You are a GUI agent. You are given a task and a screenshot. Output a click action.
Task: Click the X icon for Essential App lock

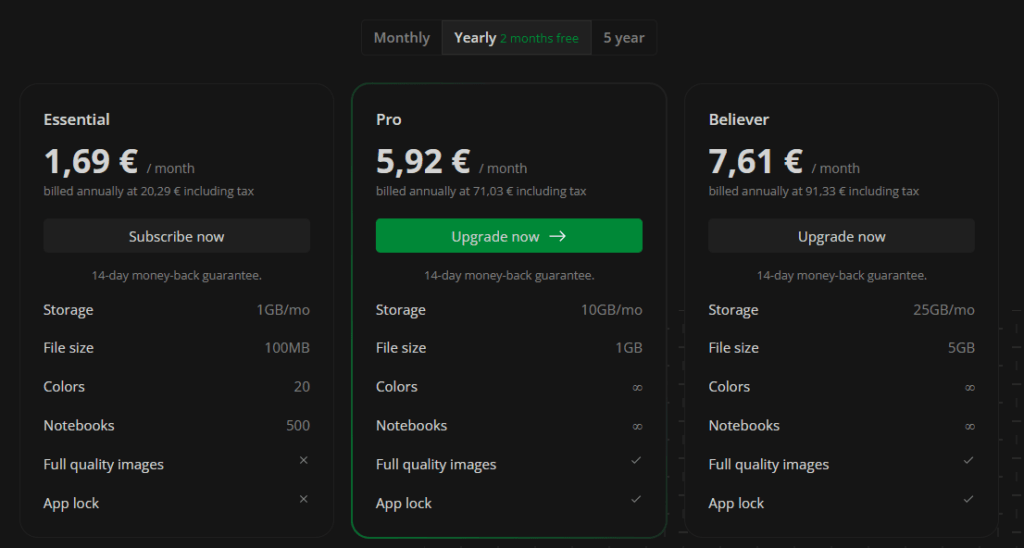304,499
